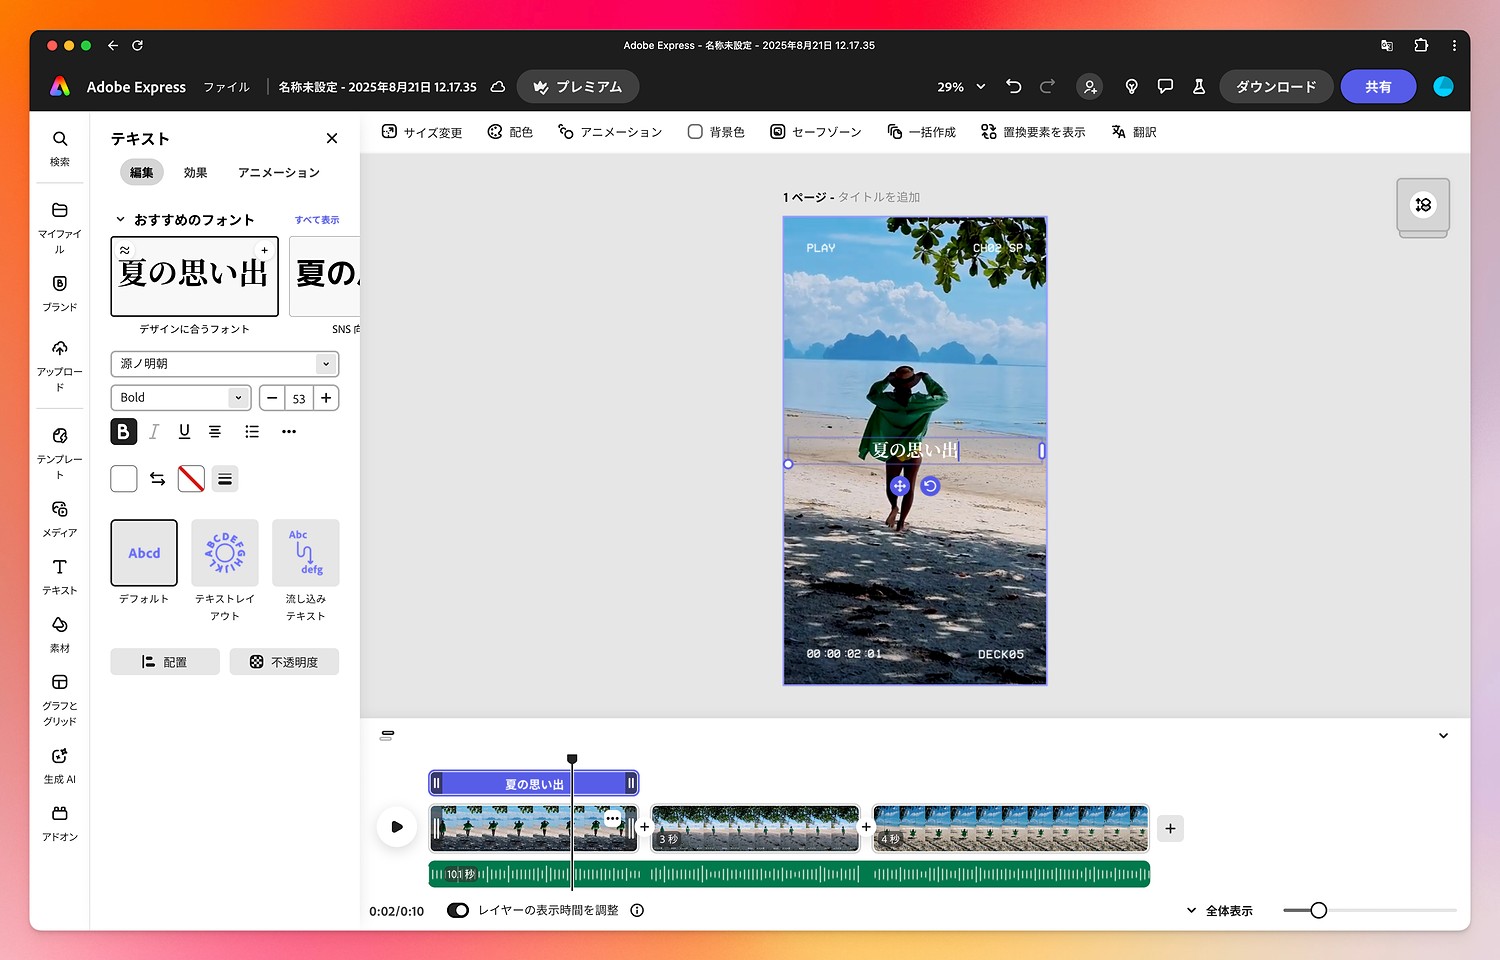Click the undo arrow icon

(x=1013, y=87)
